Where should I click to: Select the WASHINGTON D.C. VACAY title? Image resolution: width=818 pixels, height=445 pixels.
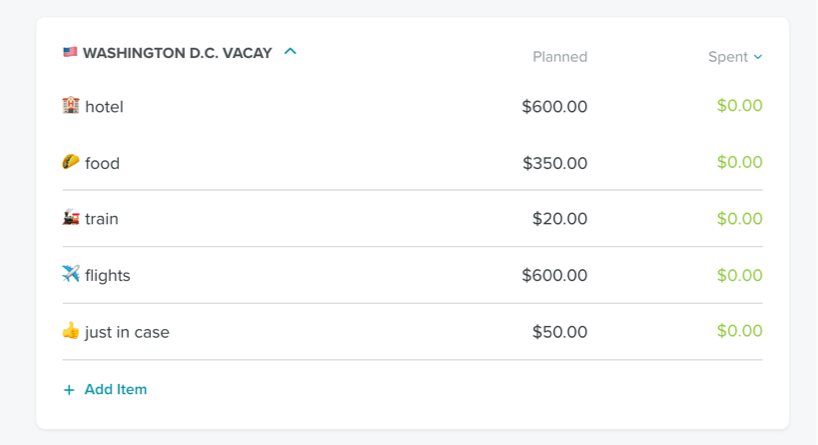[177, 53]
